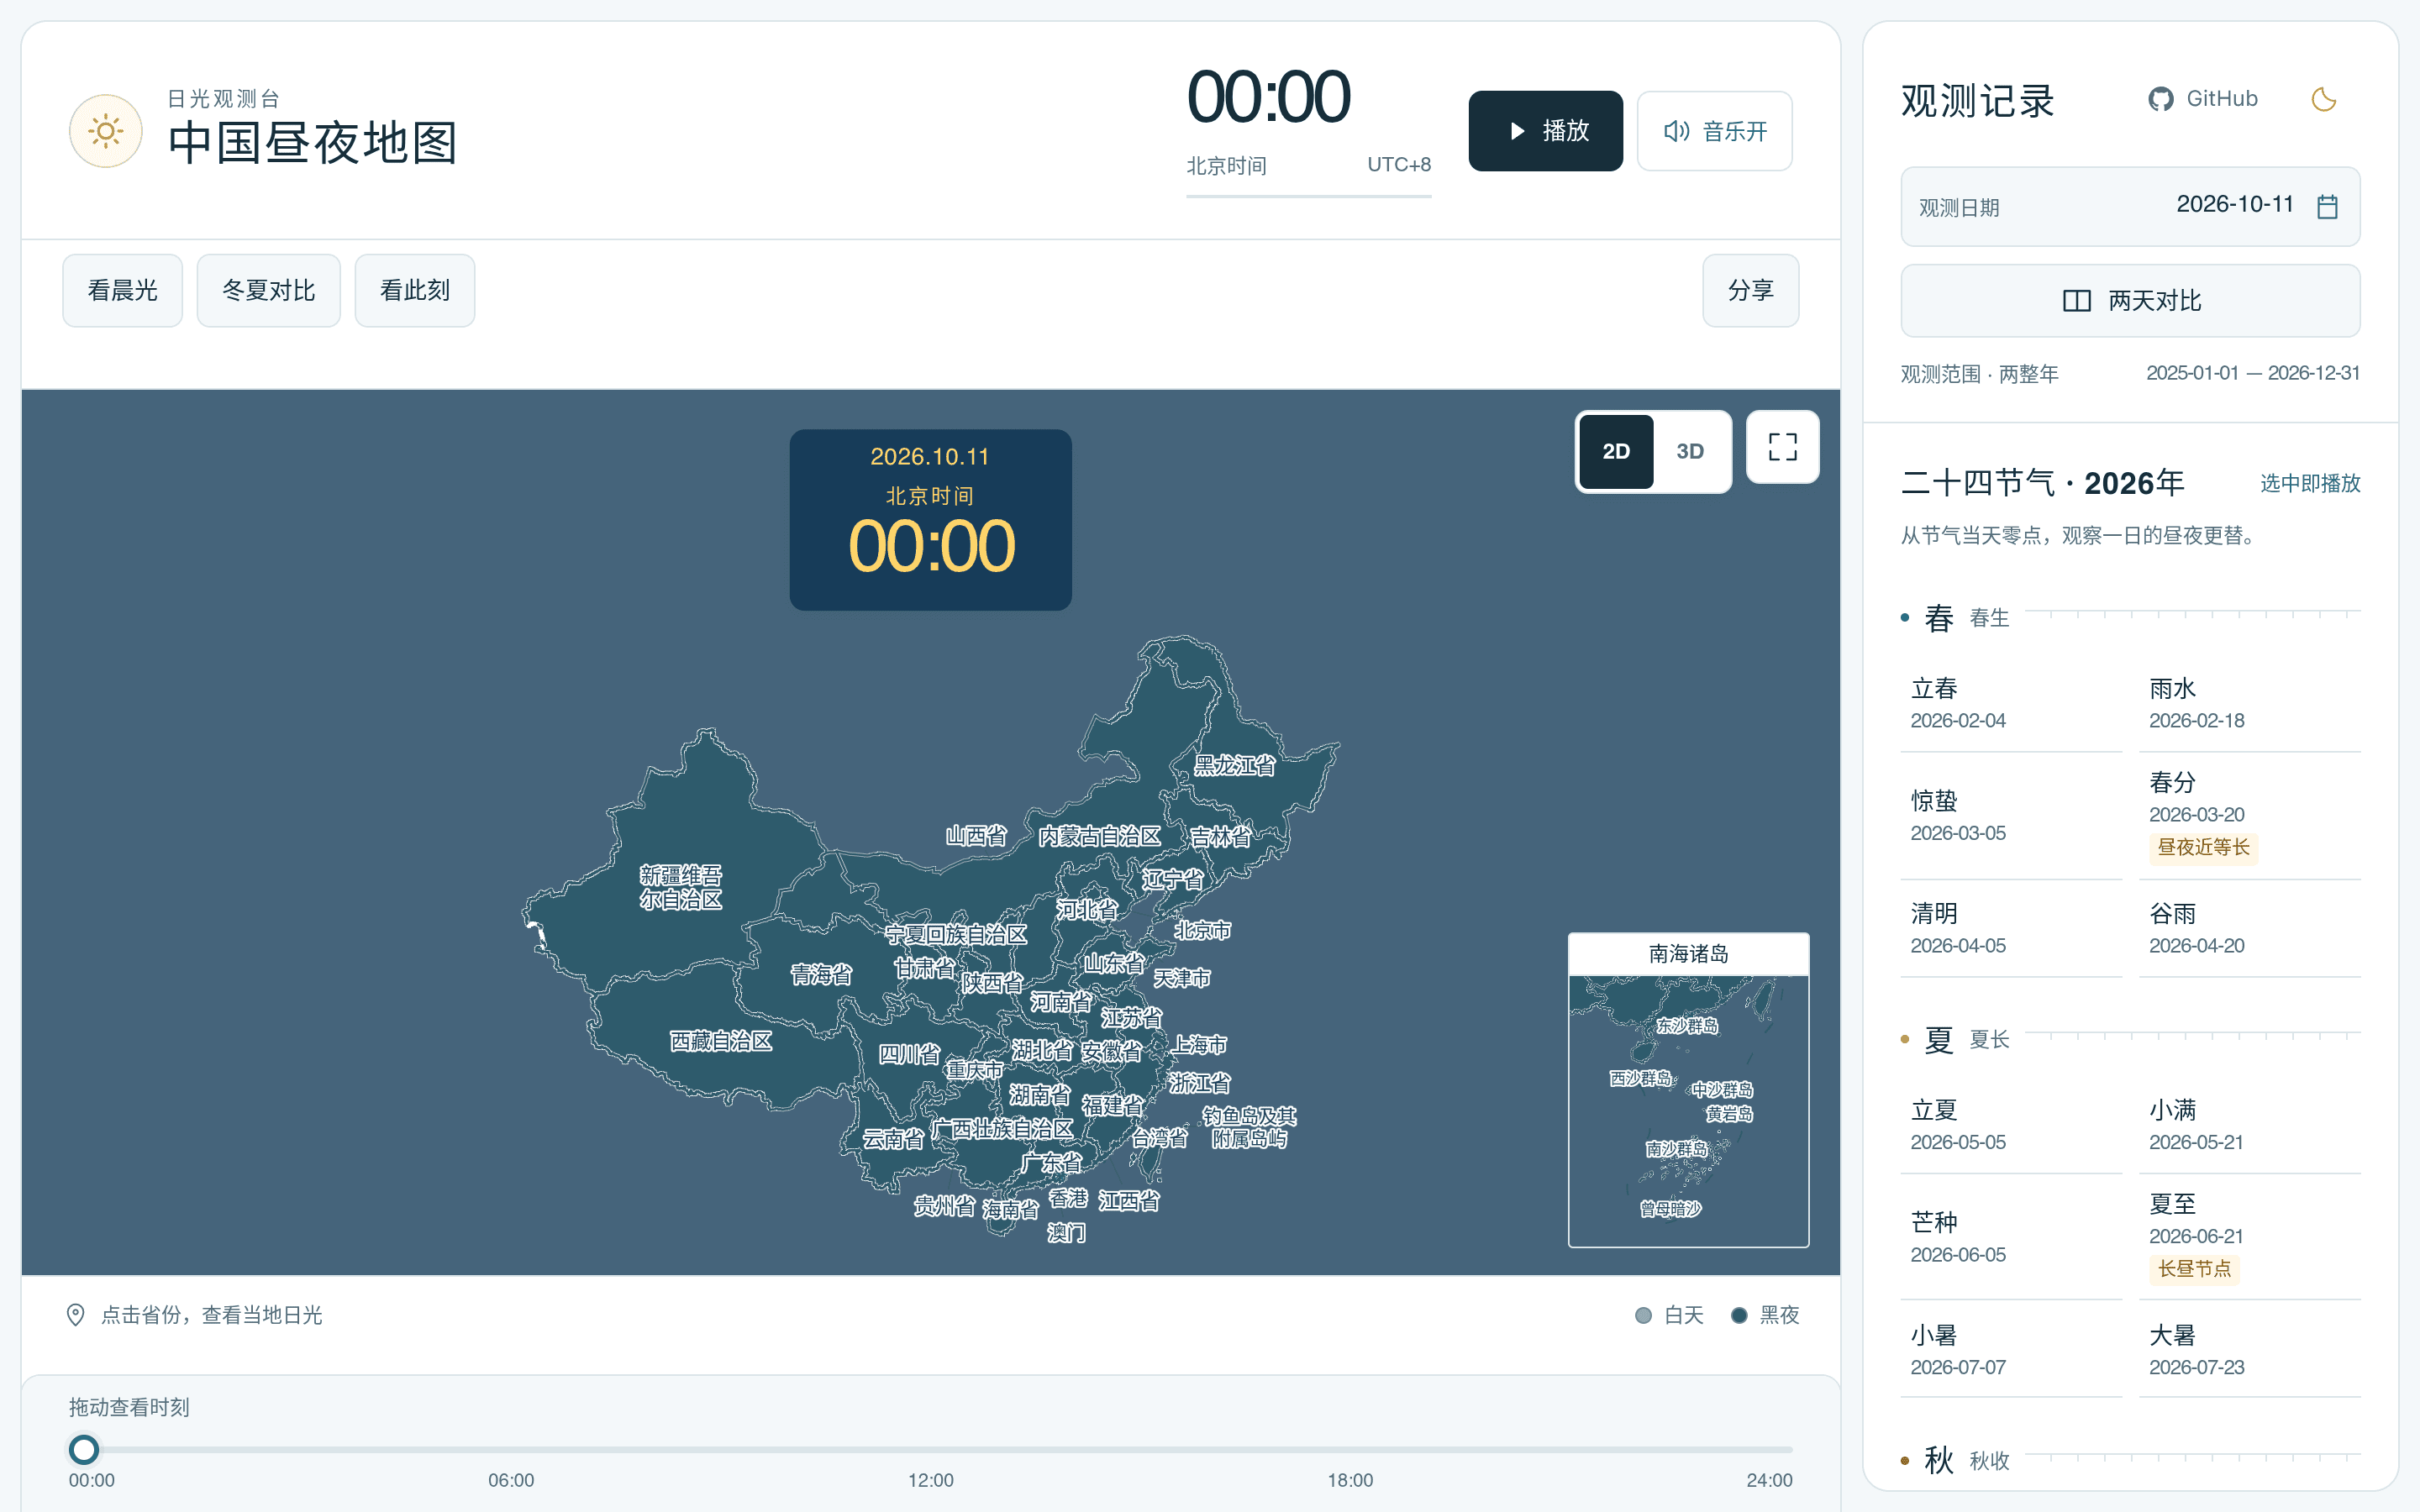Image resolution: width=2420 pixels, height=1512 pixels.
Task: Select 大暑 solar term 2026-07-23
Action: pyautogui.click(x=2250, y=1351)
